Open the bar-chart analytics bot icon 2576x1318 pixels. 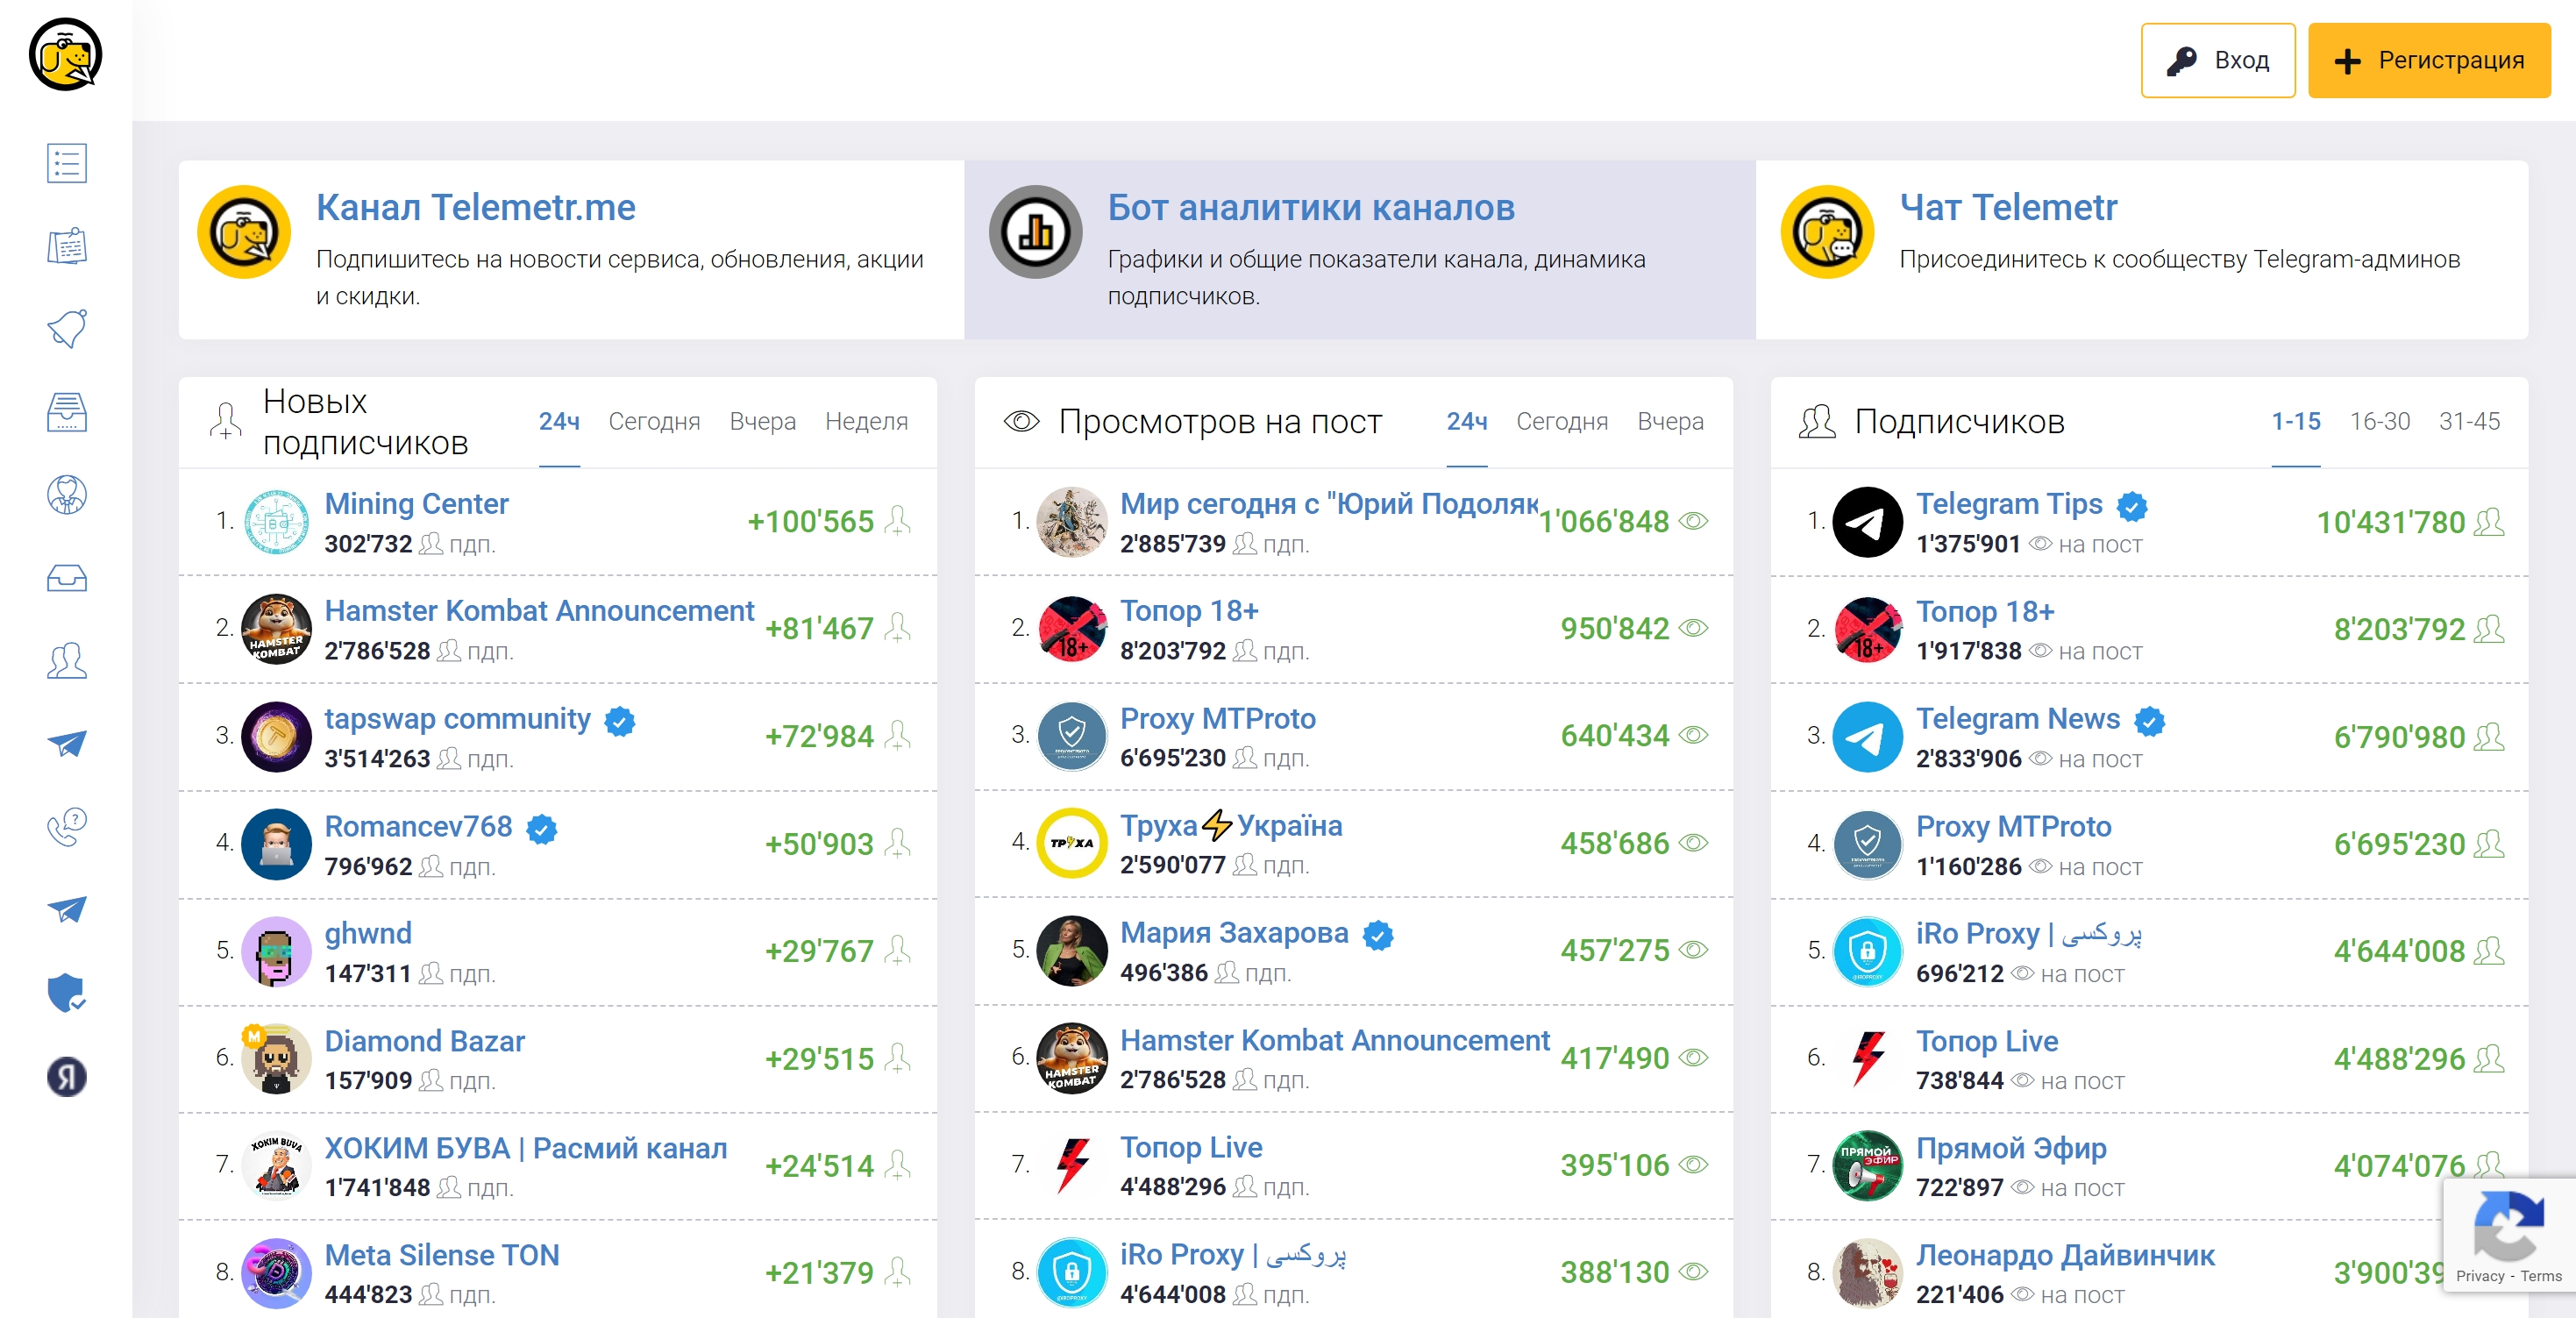coord(1035,232)
